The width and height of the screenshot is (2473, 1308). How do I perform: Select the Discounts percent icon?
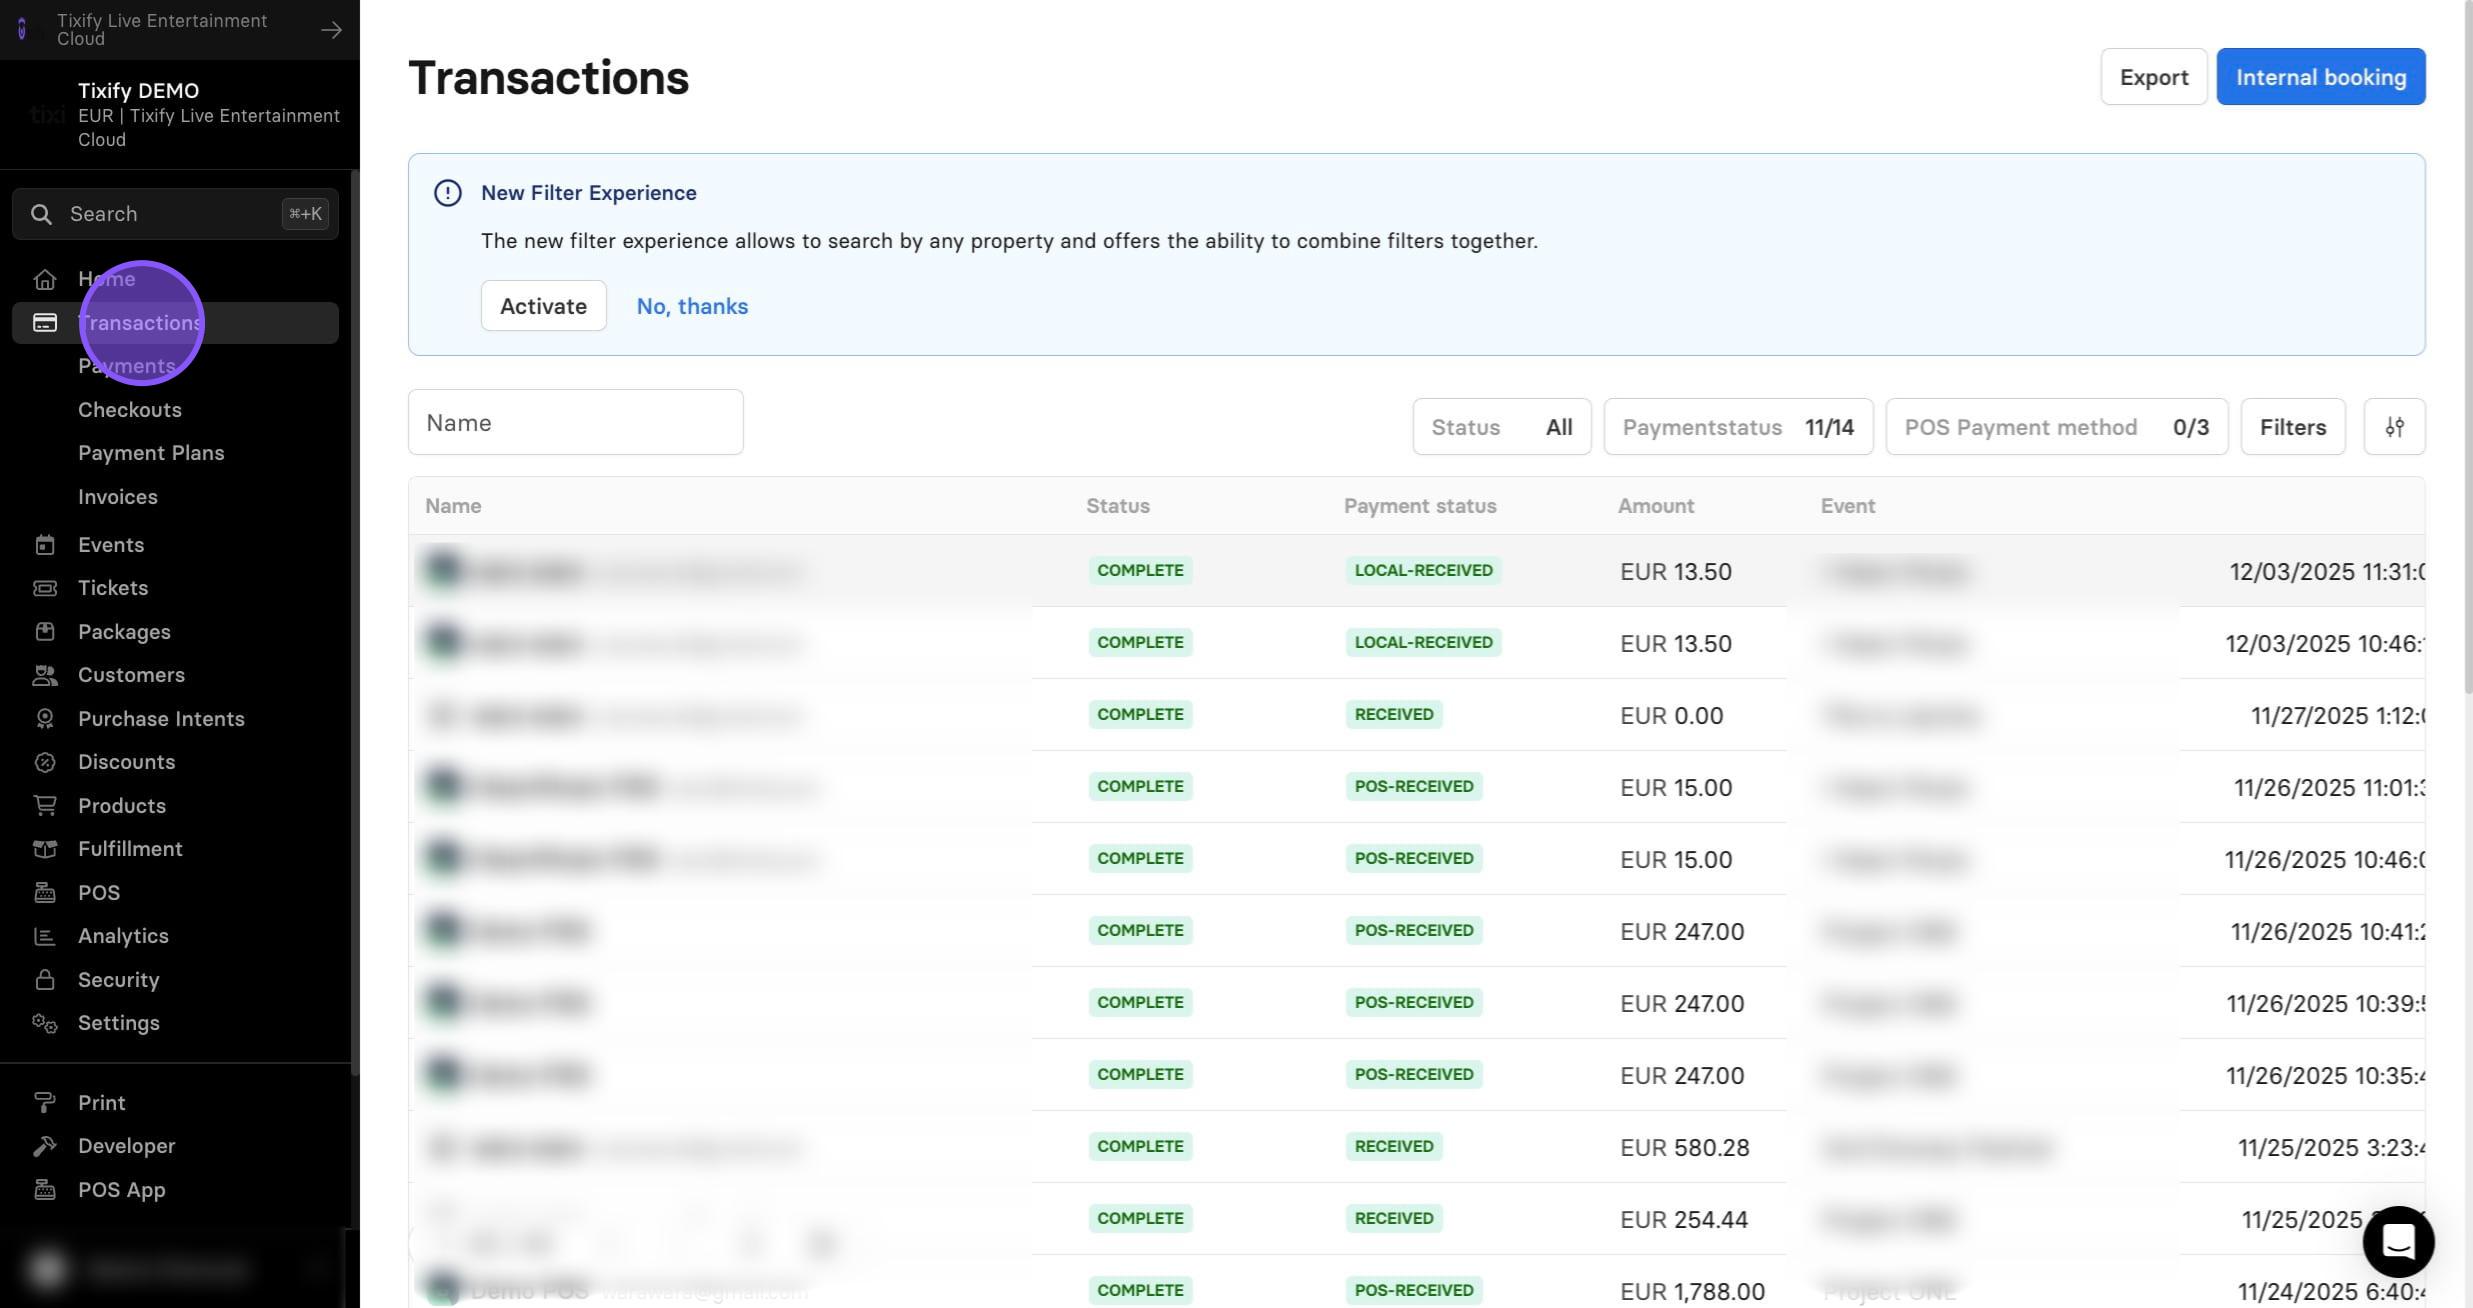pos(44,762)
